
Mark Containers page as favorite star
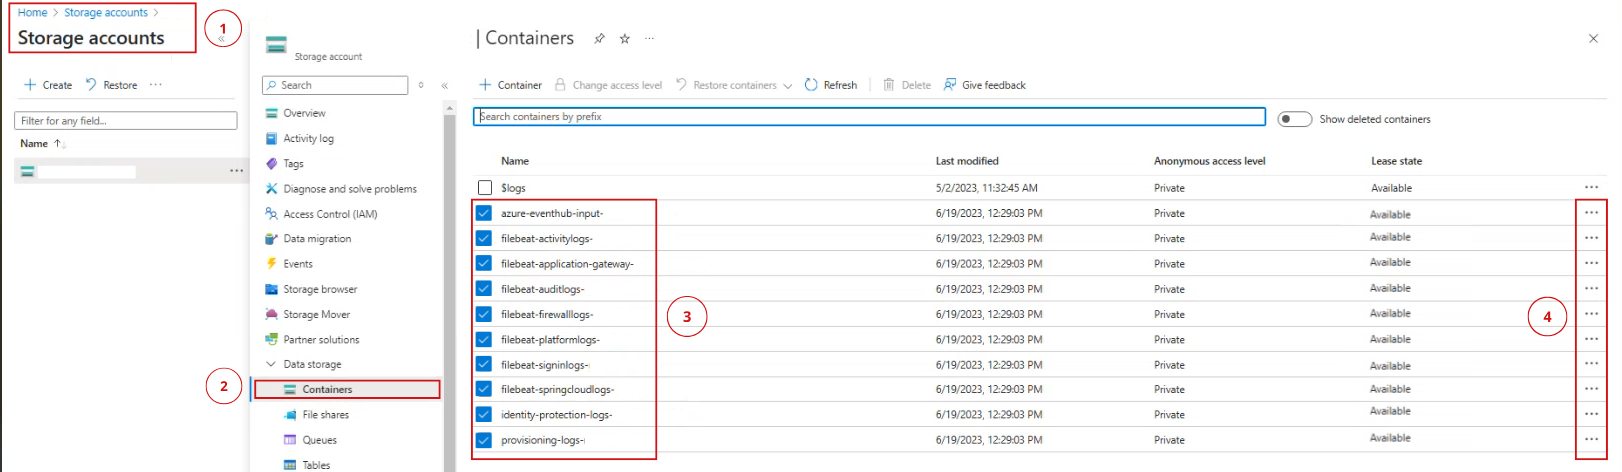click(625, 39)
